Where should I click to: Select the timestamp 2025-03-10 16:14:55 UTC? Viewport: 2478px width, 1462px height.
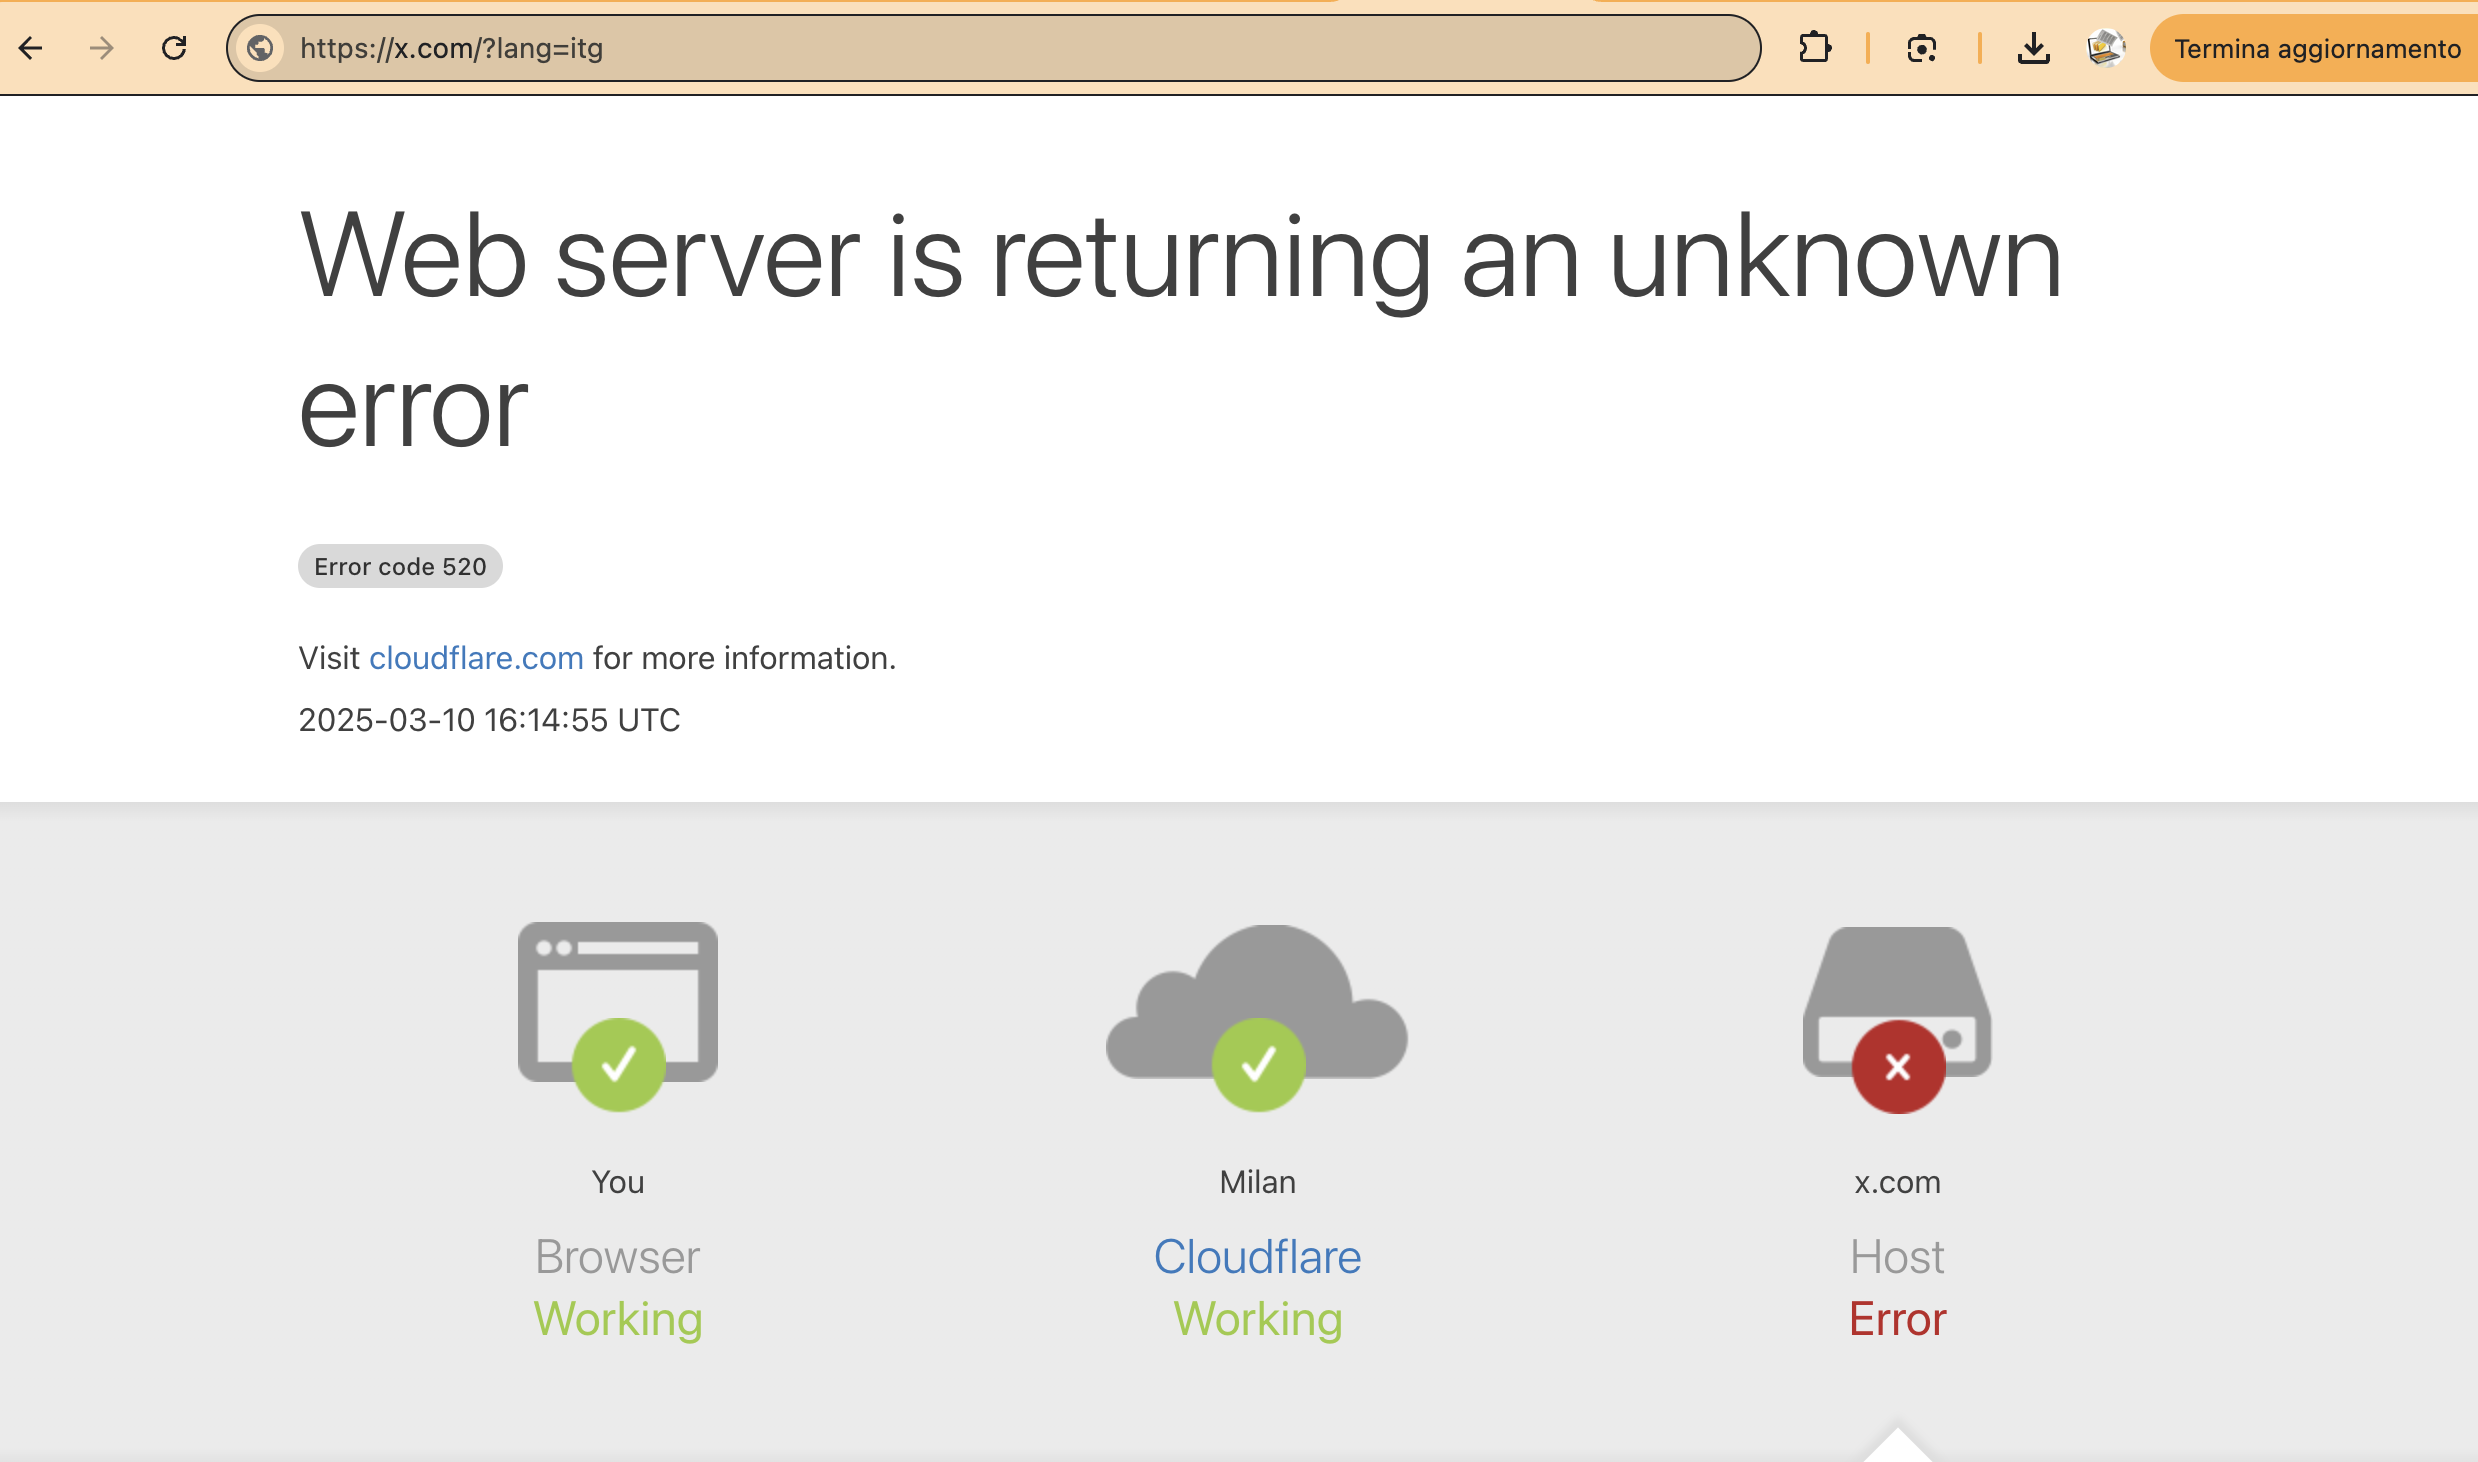coord(489,720)
